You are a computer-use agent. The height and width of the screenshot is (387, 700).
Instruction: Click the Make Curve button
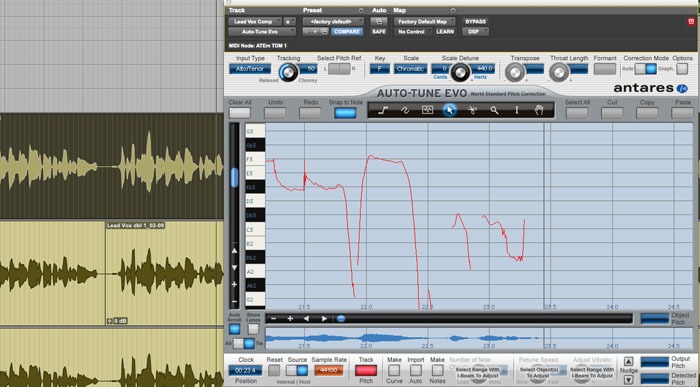pos(394,370)
